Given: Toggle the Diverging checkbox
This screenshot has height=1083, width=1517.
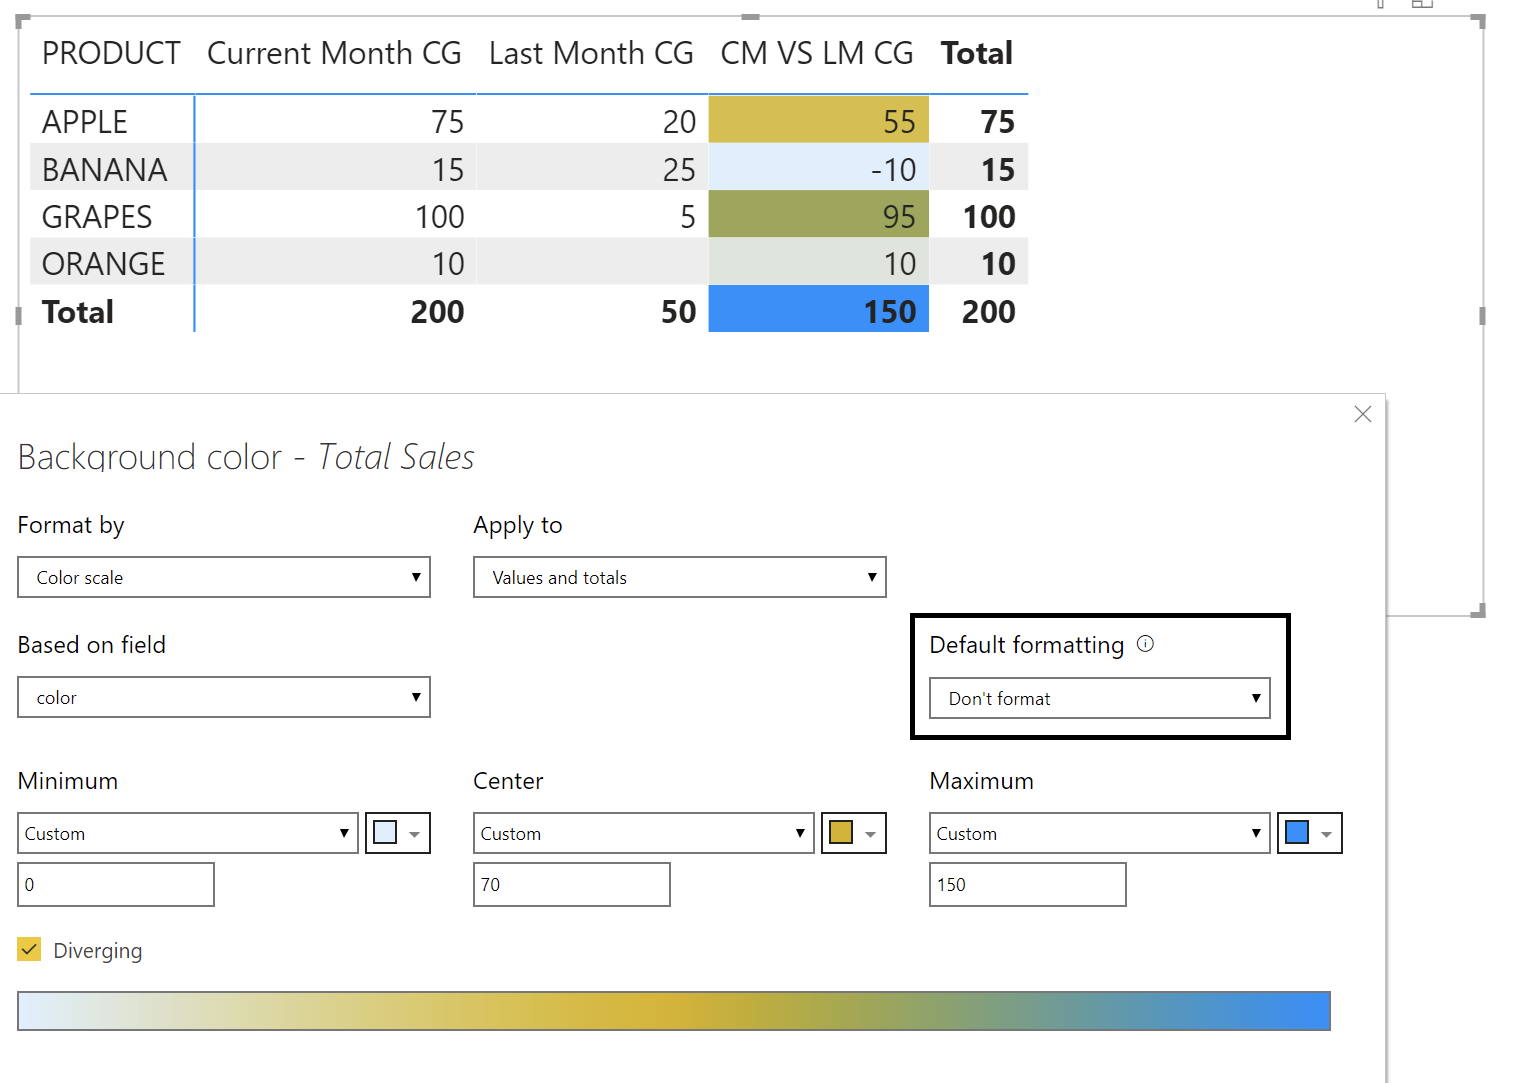Looking at the screenshot, I should (29, 950).
